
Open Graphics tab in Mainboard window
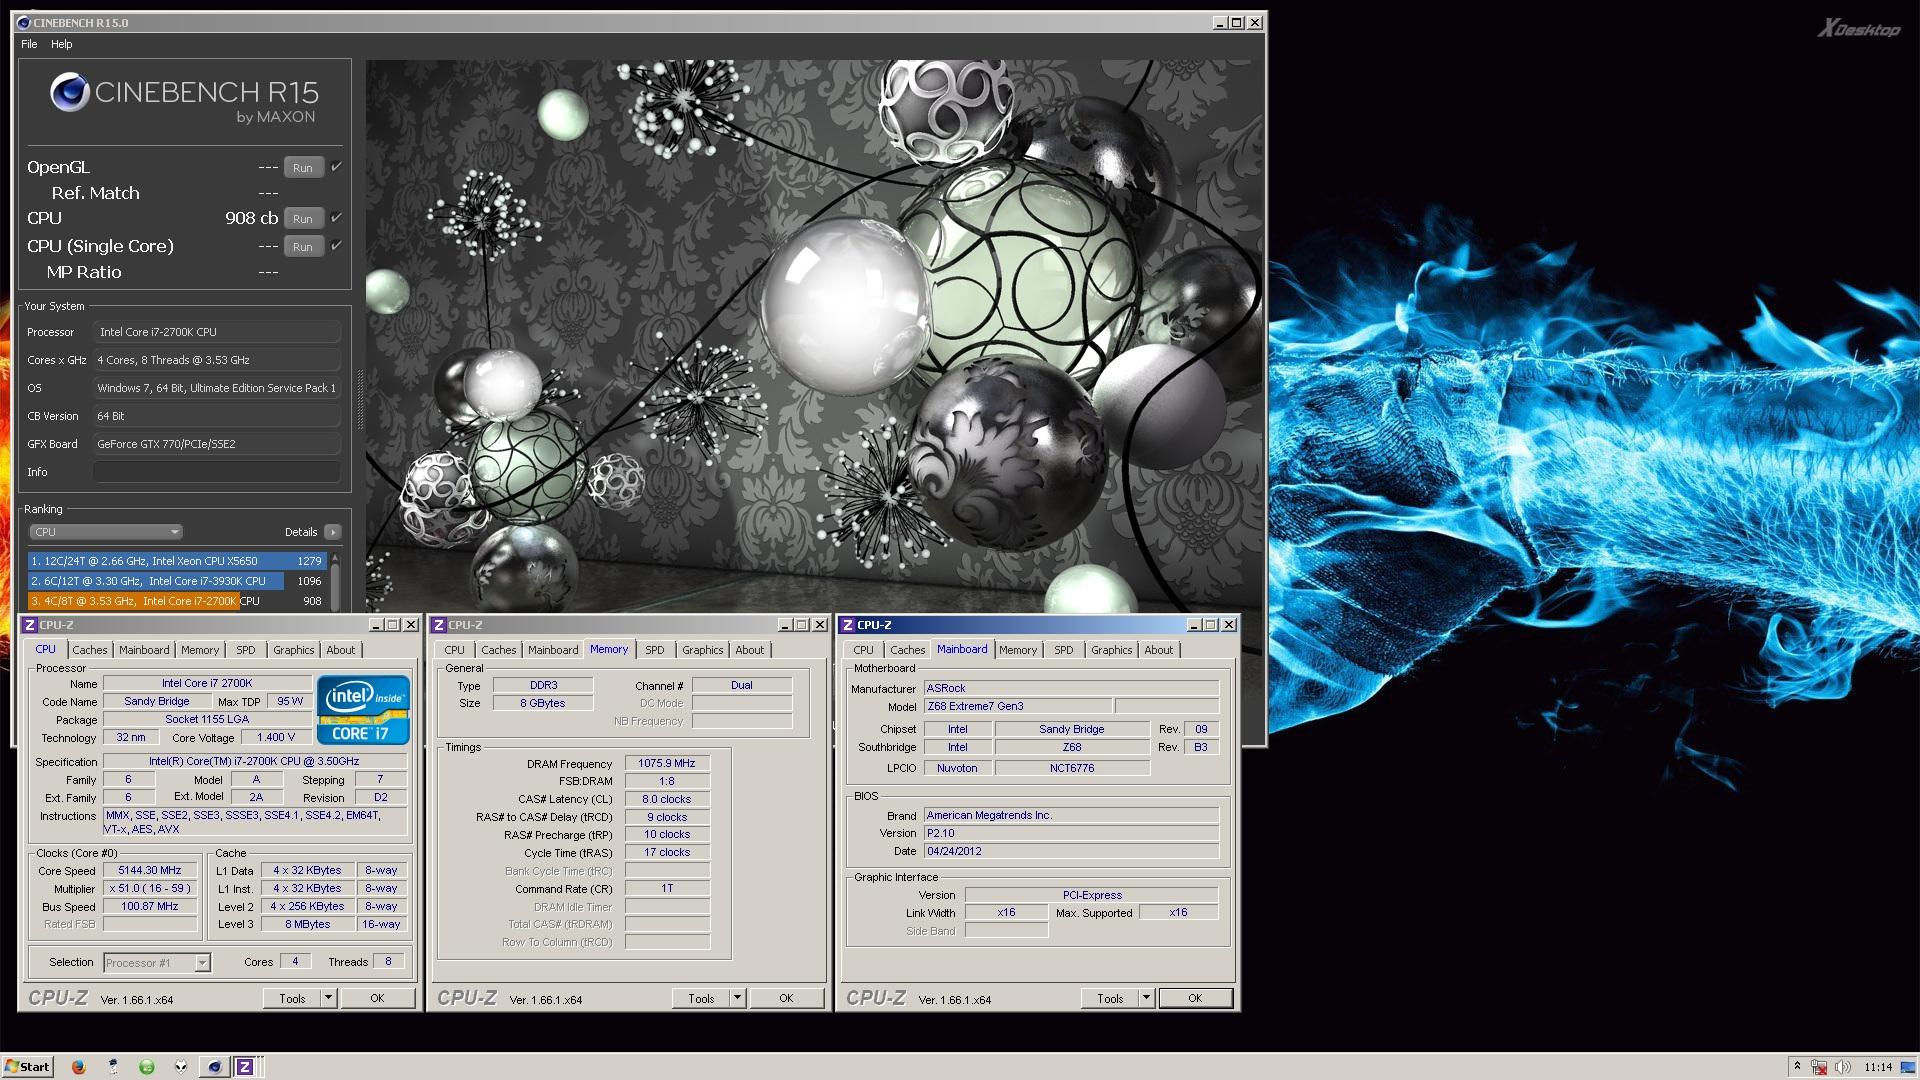pyautogui.click(x=1111, y=650)
